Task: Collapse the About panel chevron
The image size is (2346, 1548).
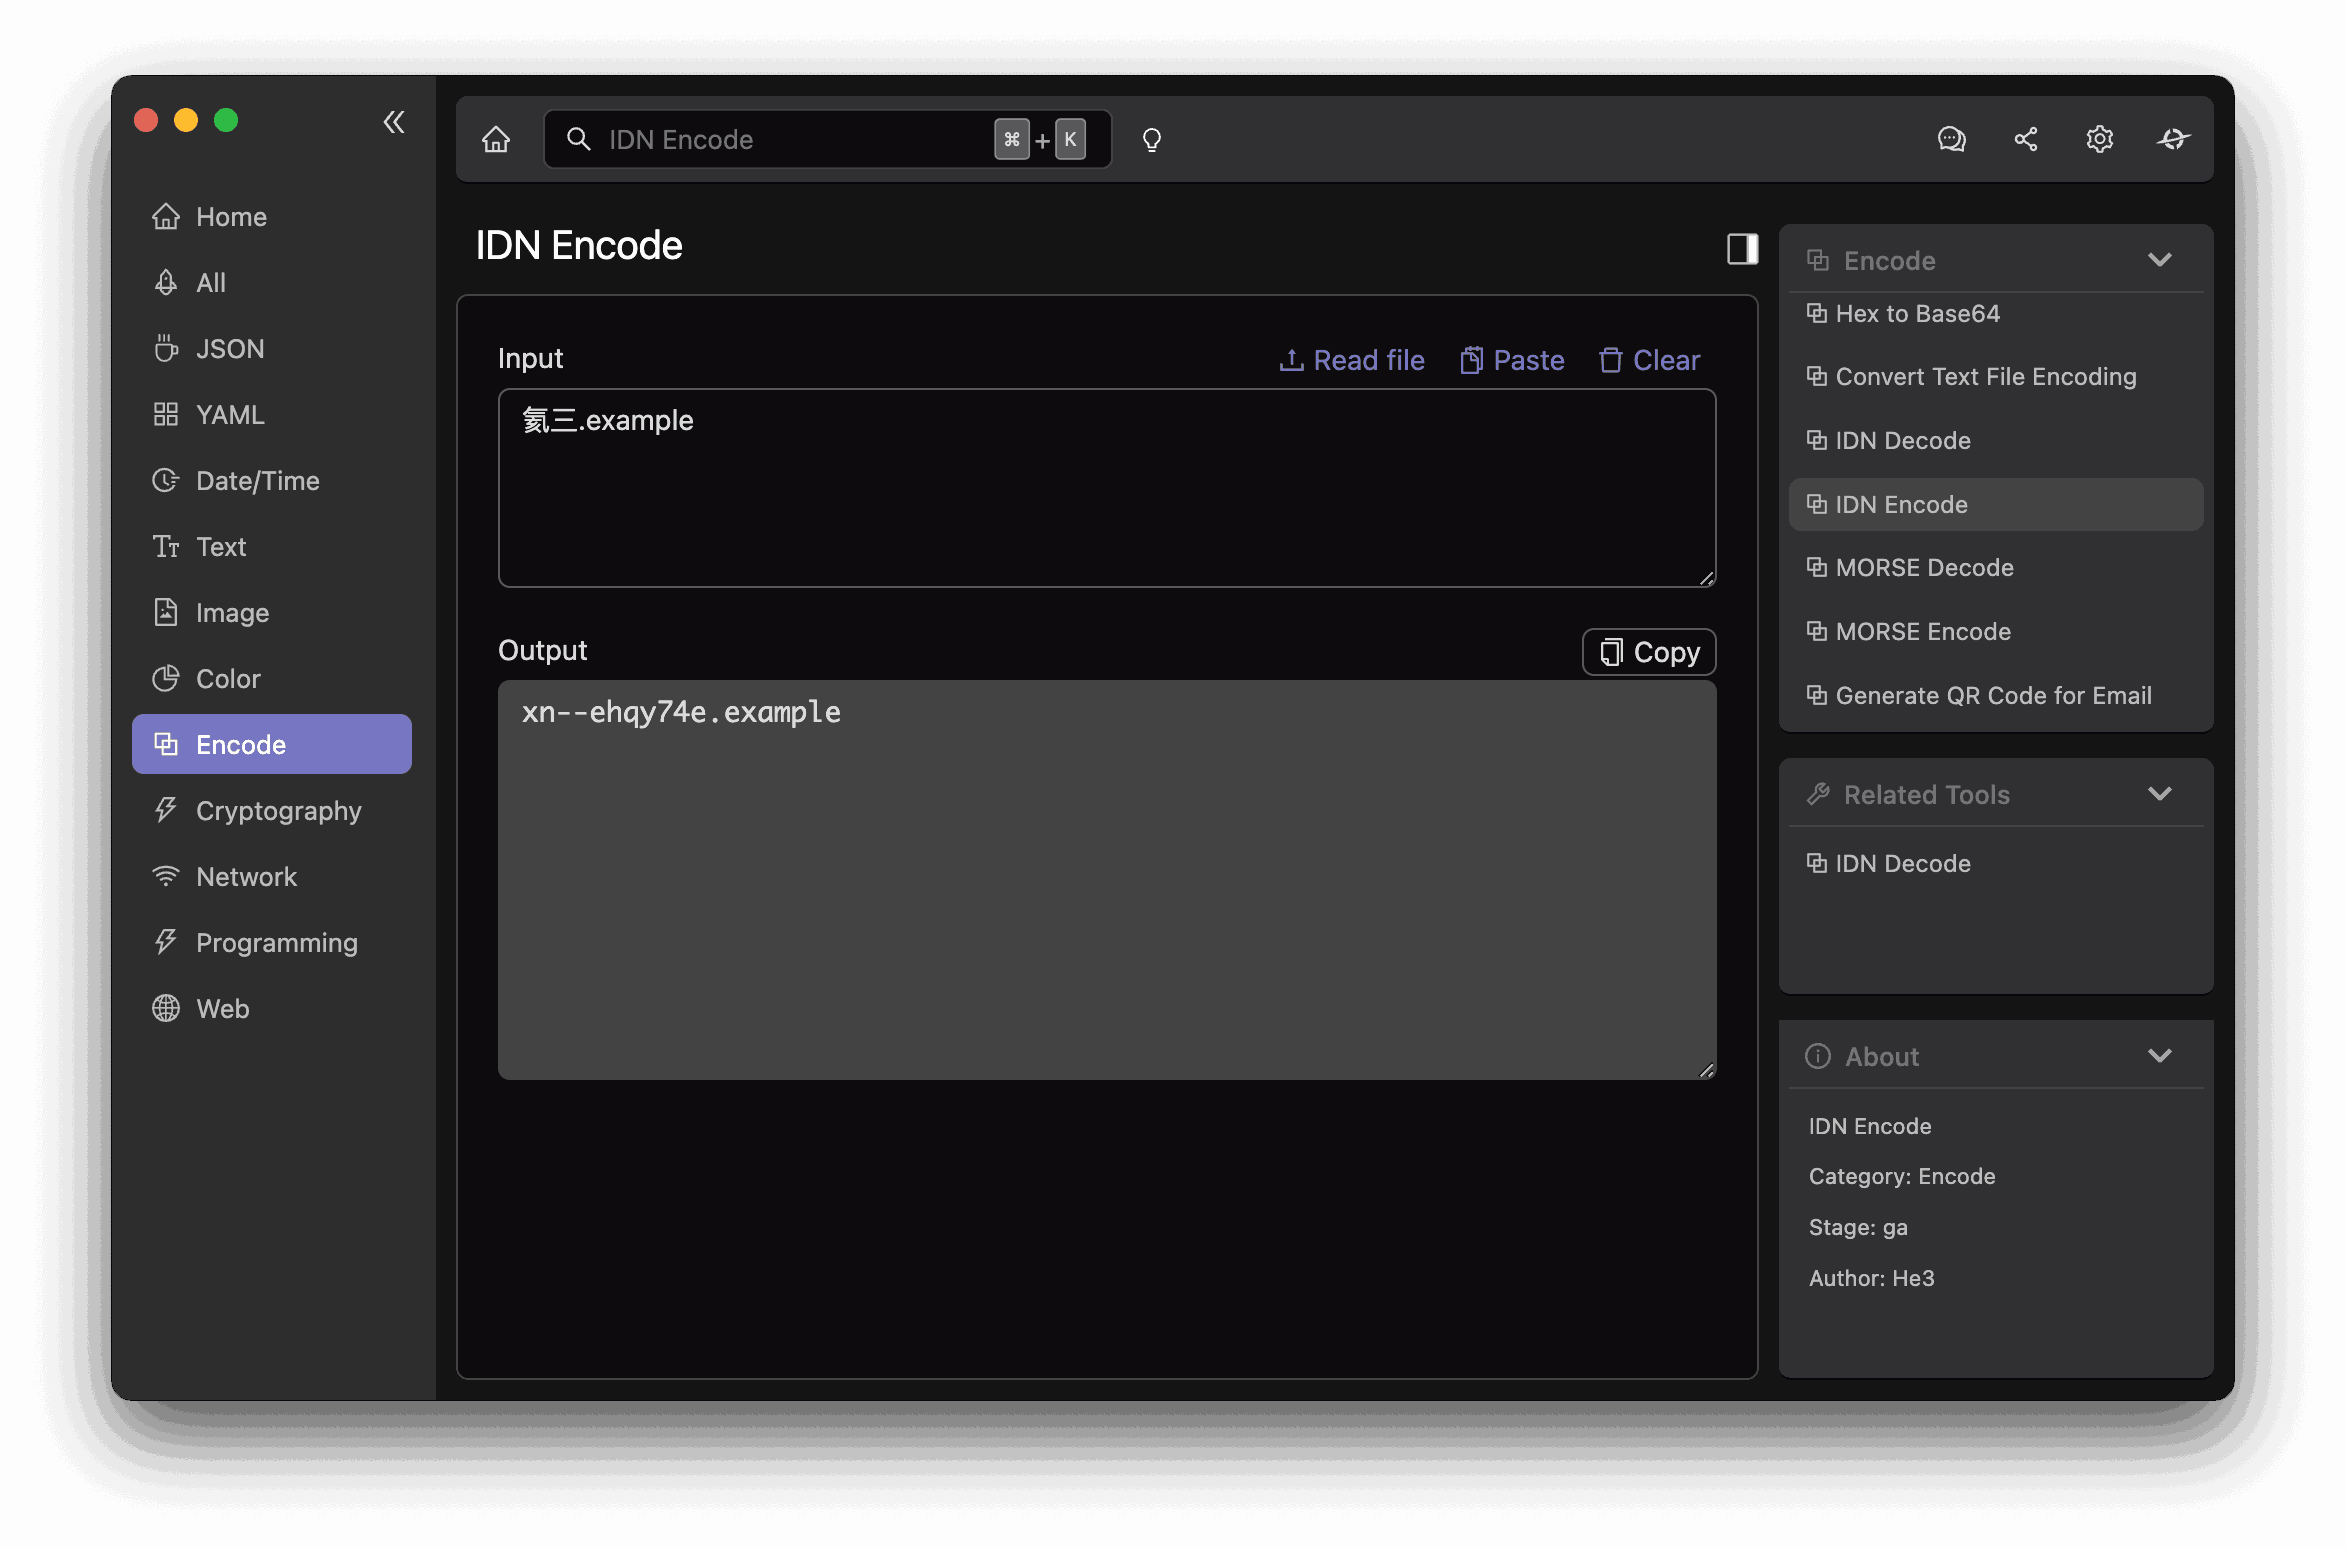Action: tap(2160, 1056)
